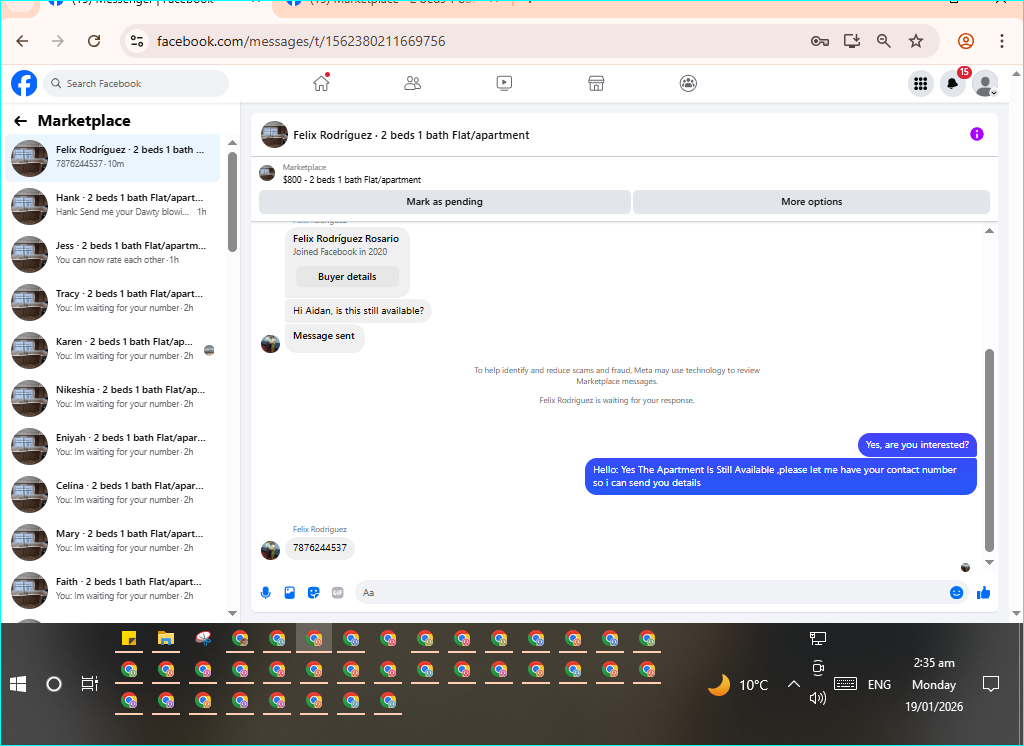Open site information icon in address bar

pyautogui.click(x=137, y=41)
